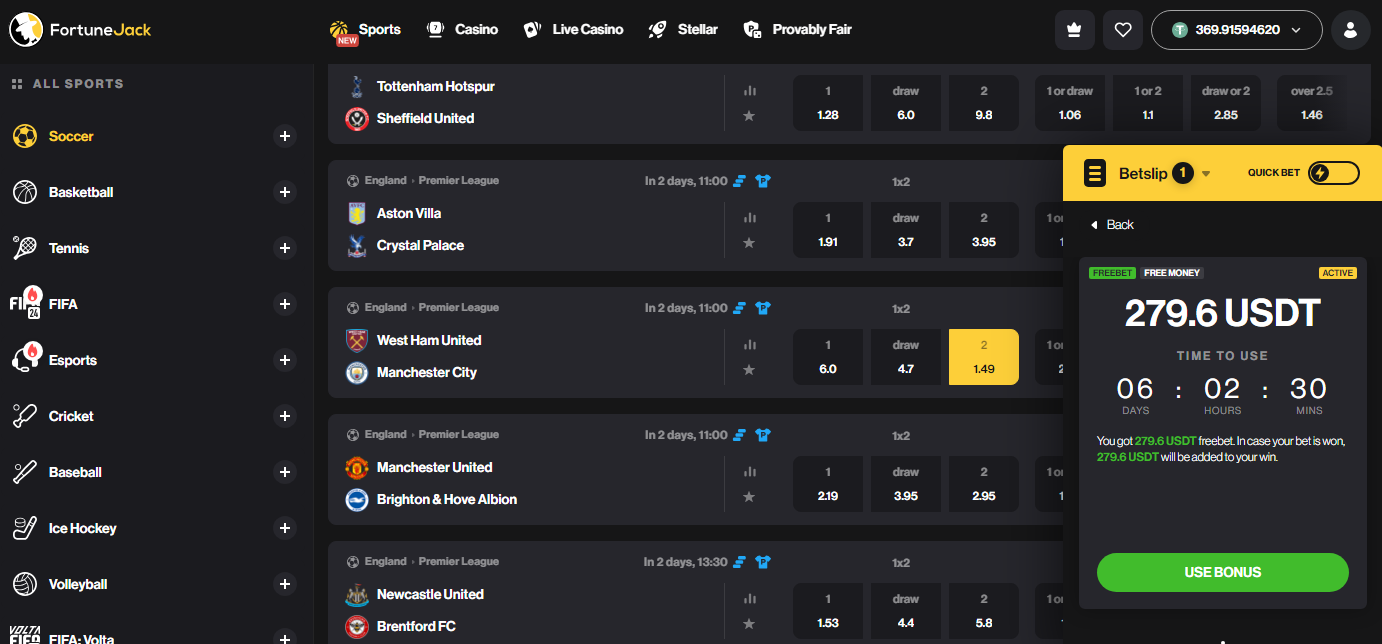Open the Live Casino menu
The width and height of the screenshot is (1382, 644).
(574, 30)
